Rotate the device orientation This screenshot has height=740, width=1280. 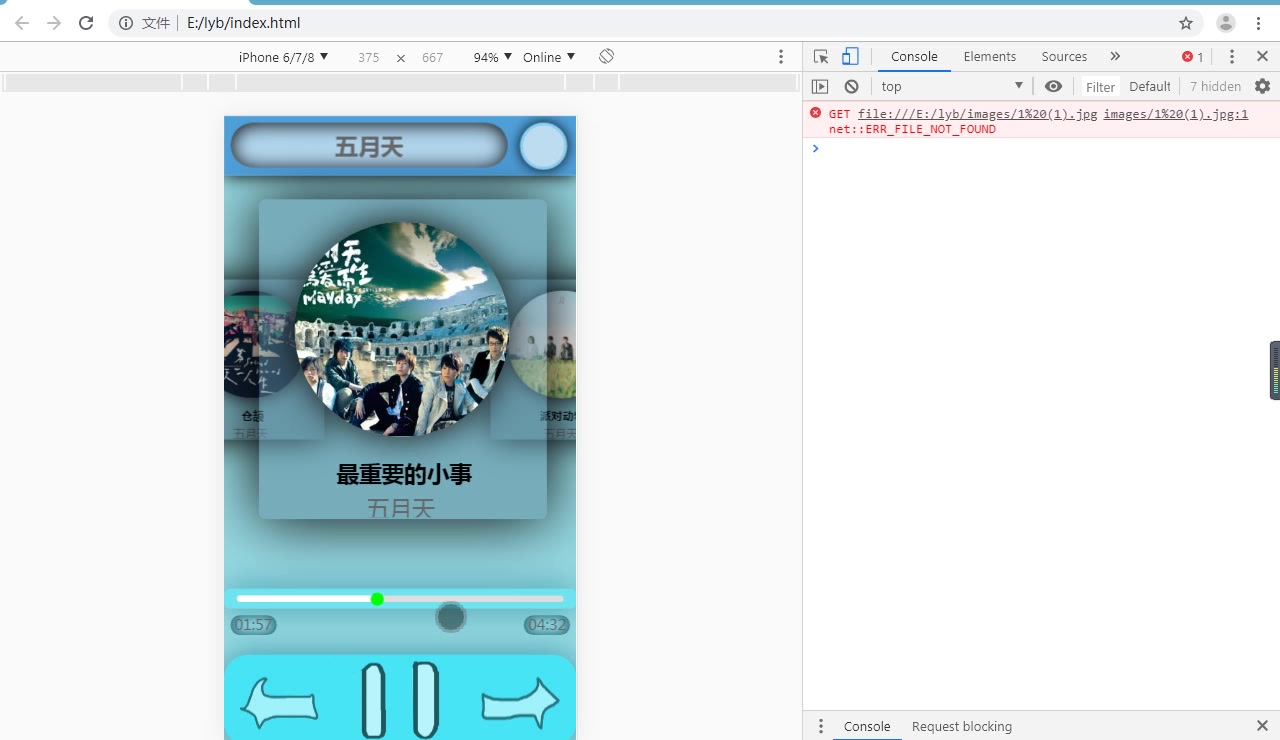(x=606, y=57)
